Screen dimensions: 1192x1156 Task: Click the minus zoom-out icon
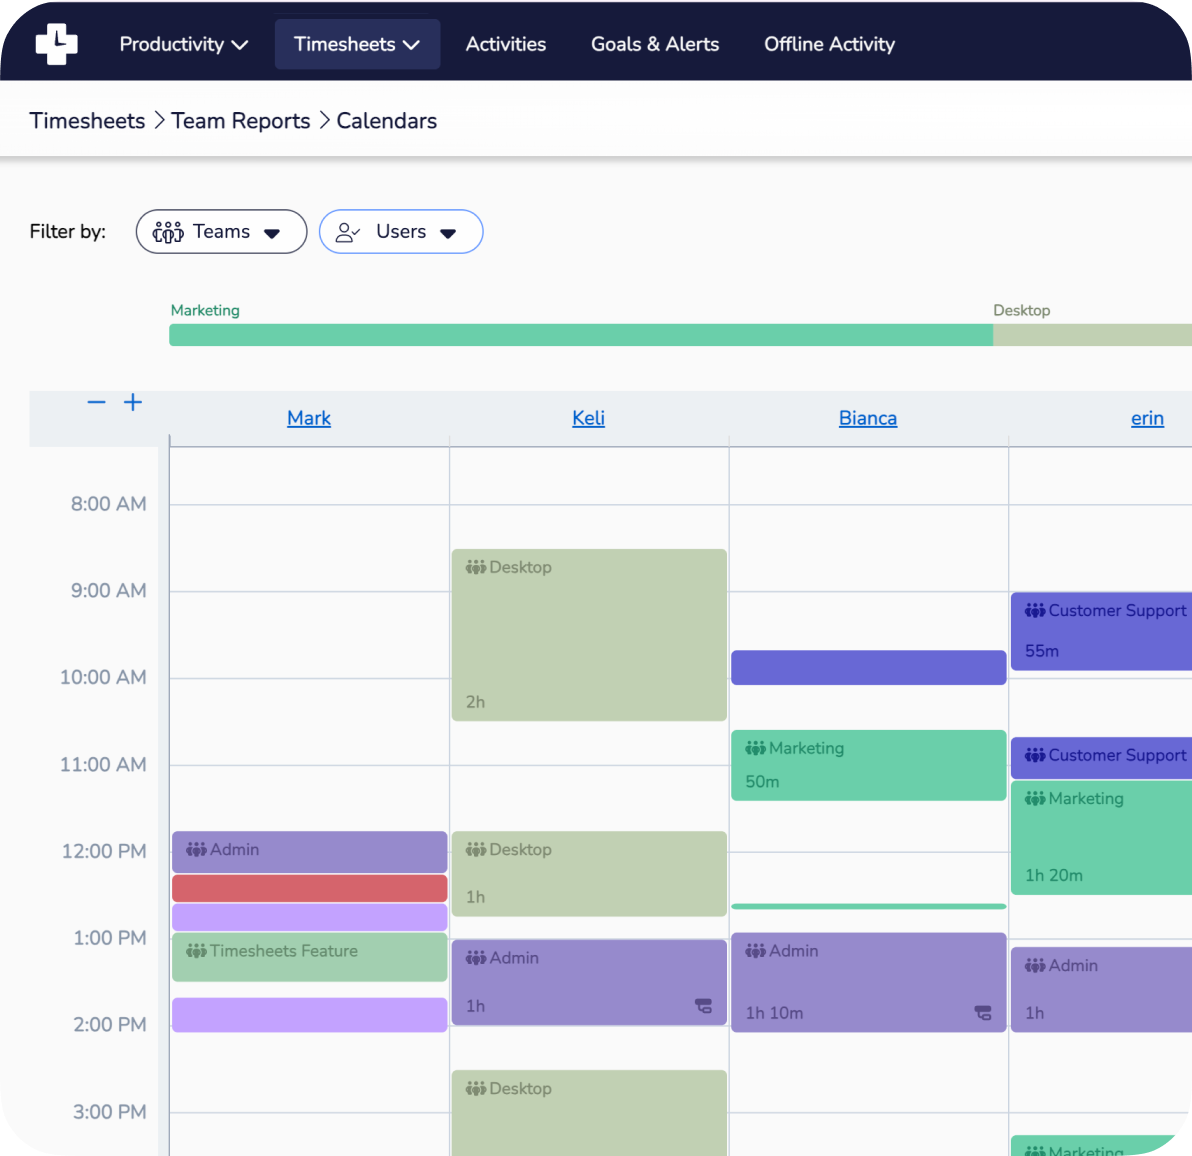[96, 402]
